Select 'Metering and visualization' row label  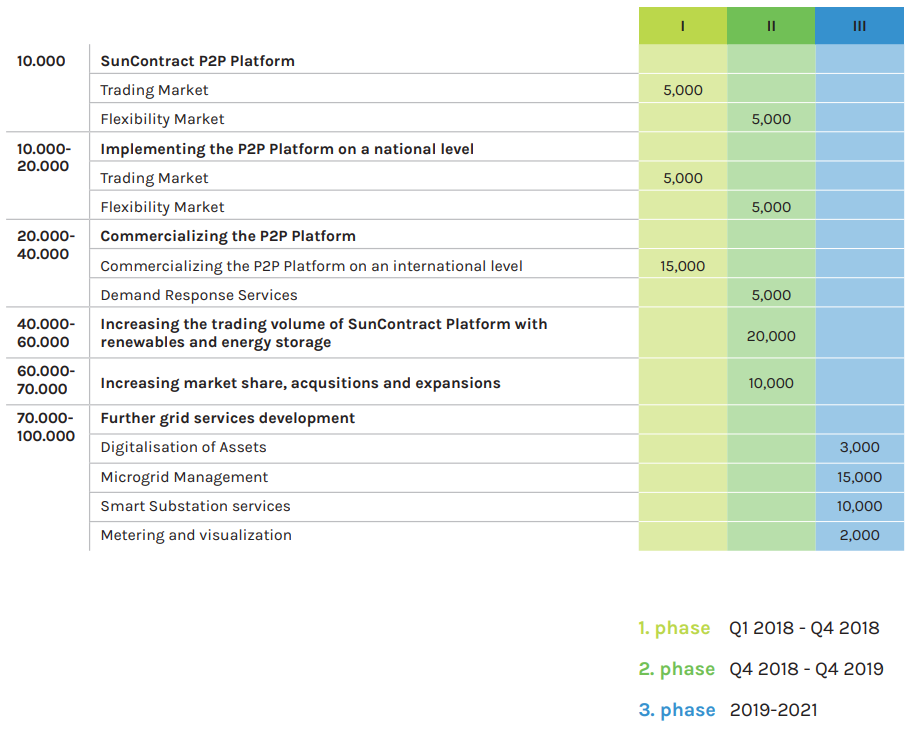coord(196,535)
